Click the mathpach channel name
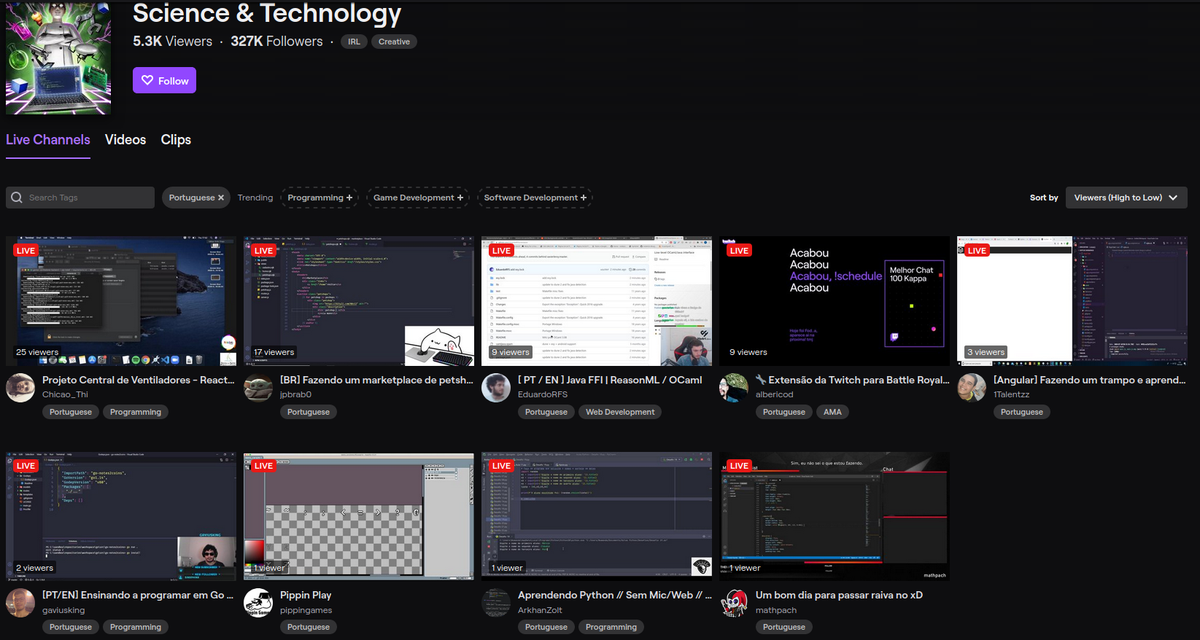This screenshot has height=640, width=1200. pos(776,610)
